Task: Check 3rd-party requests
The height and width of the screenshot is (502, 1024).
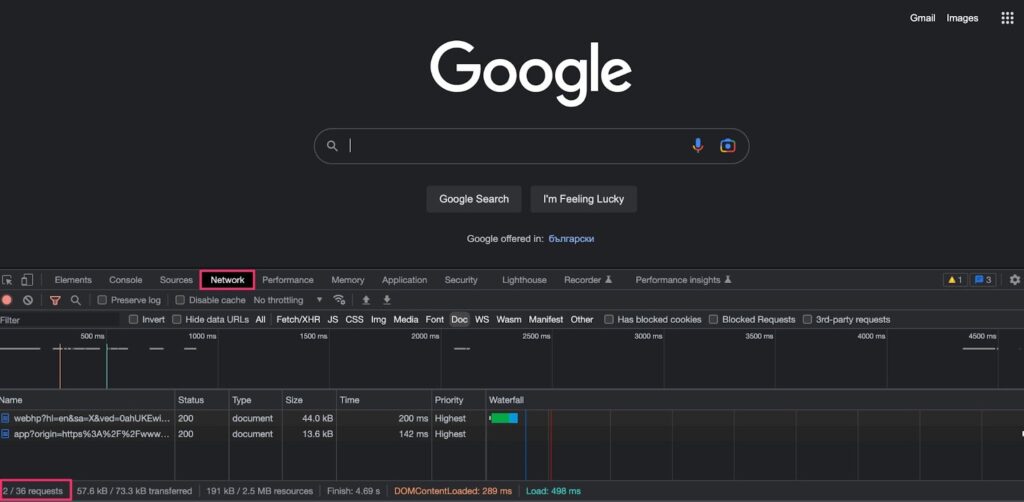Action: (x=808, y=319)
